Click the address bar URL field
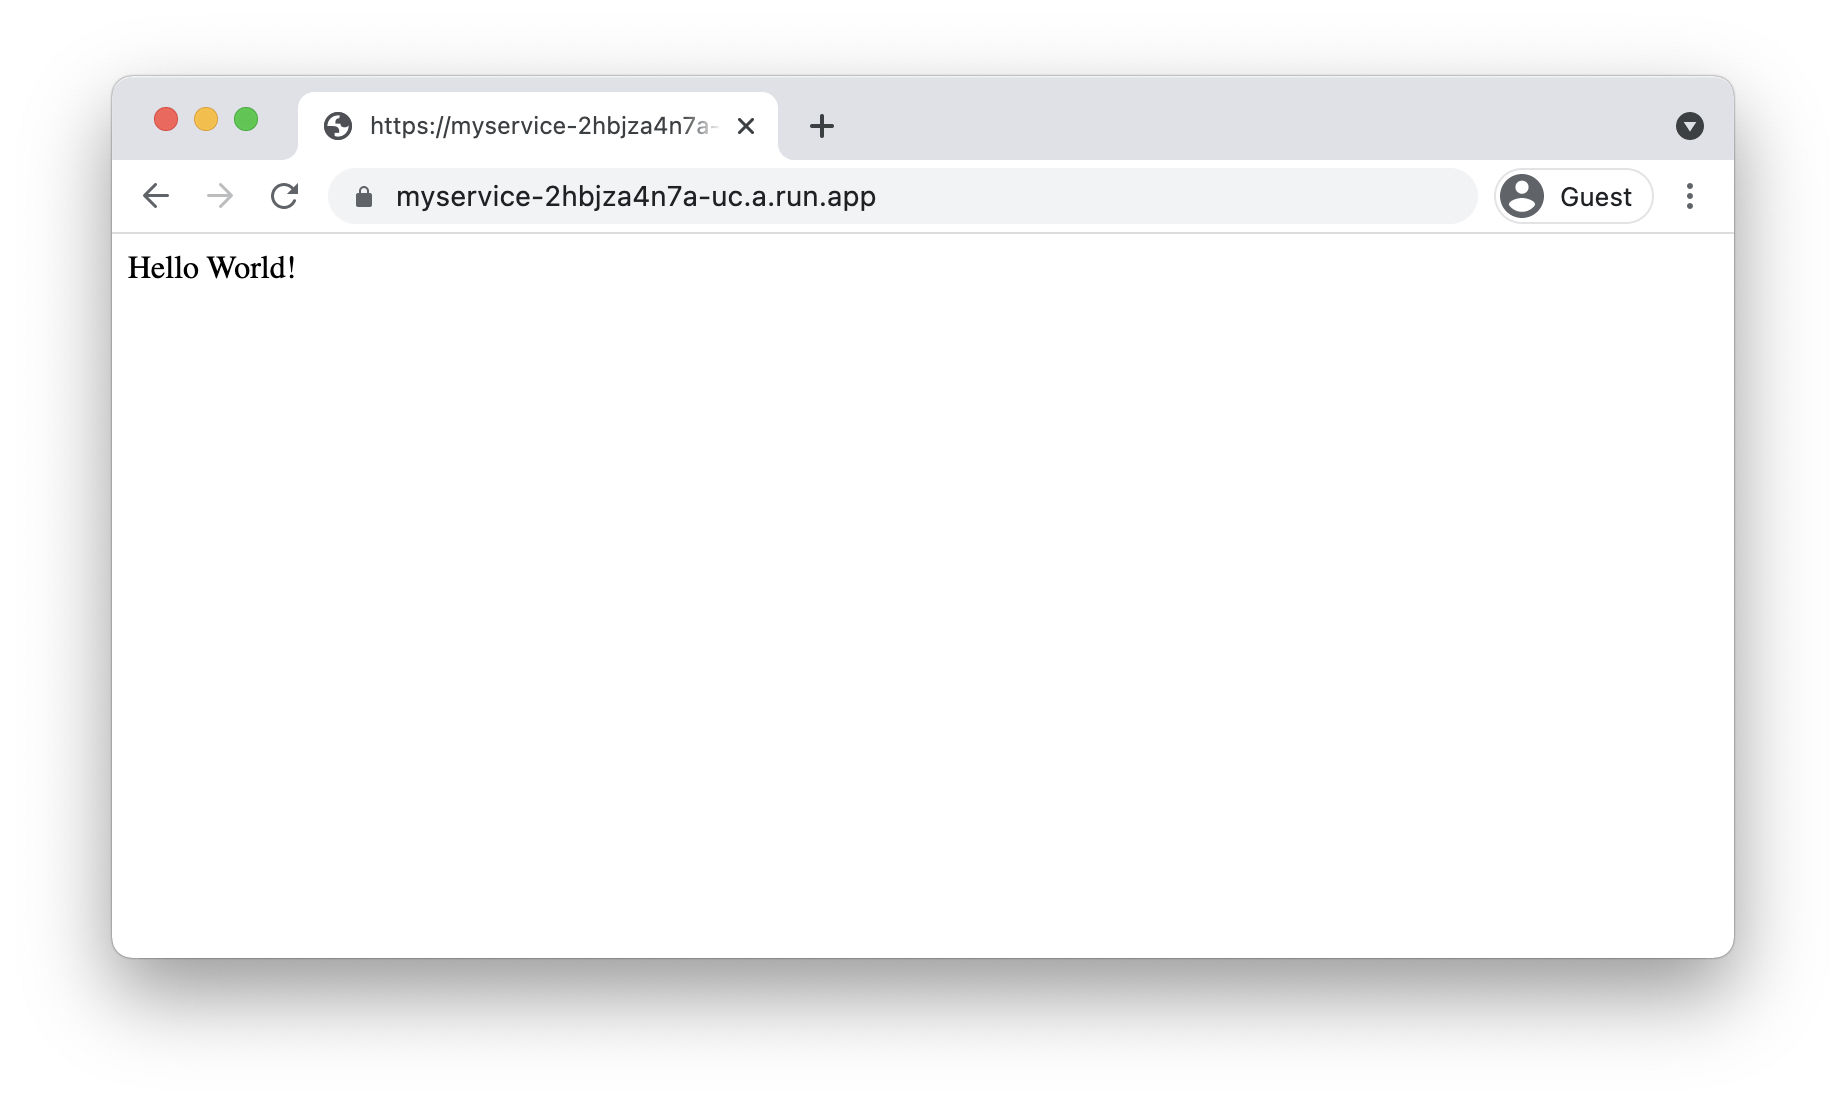Viewport: 1846px width, 1106px height. (903, 196)
